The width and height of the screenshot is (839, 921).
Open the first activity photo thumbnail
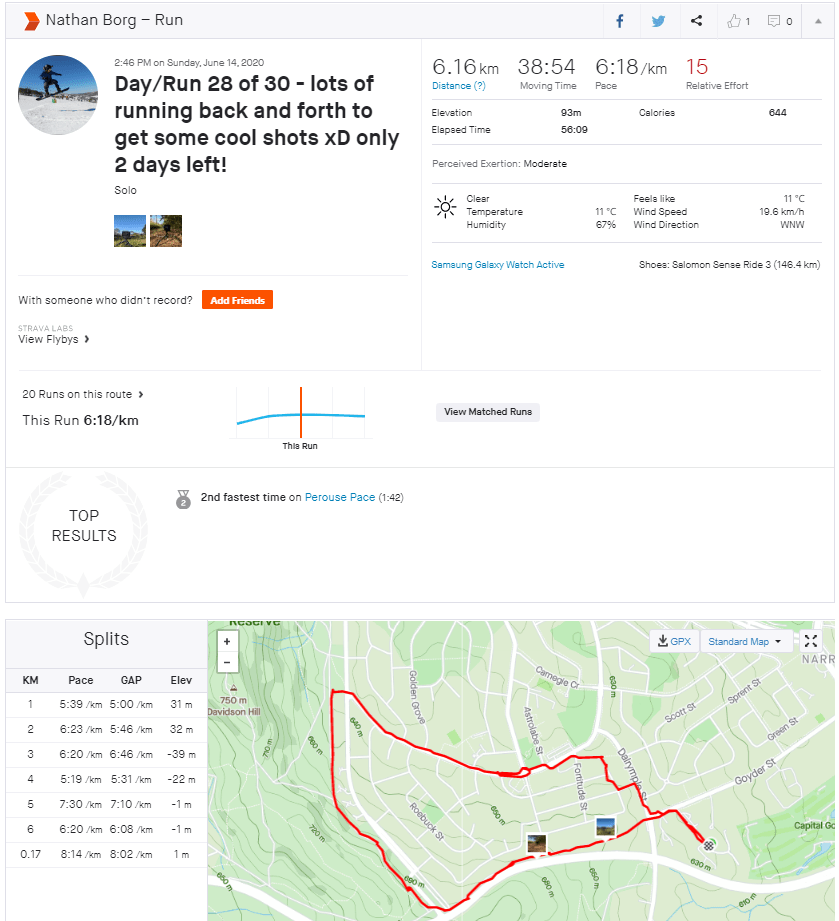130,231
